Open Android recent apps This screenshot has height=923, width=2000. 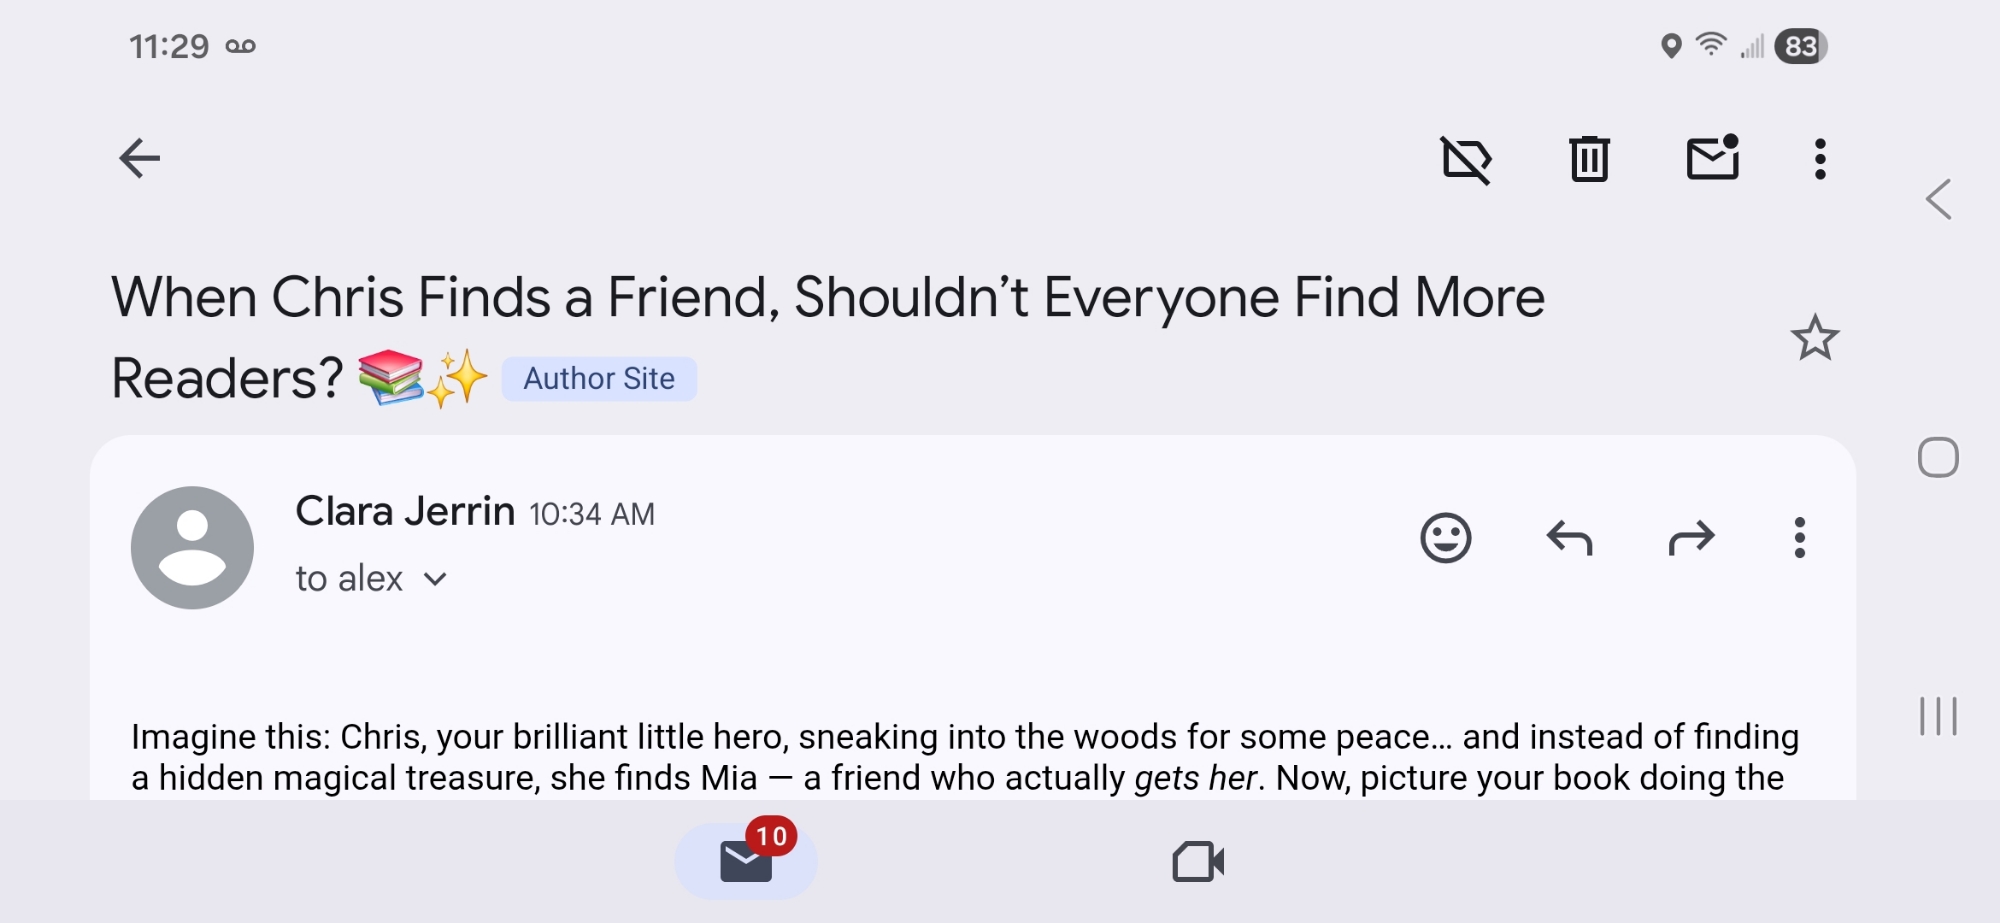pos(1937,716)
